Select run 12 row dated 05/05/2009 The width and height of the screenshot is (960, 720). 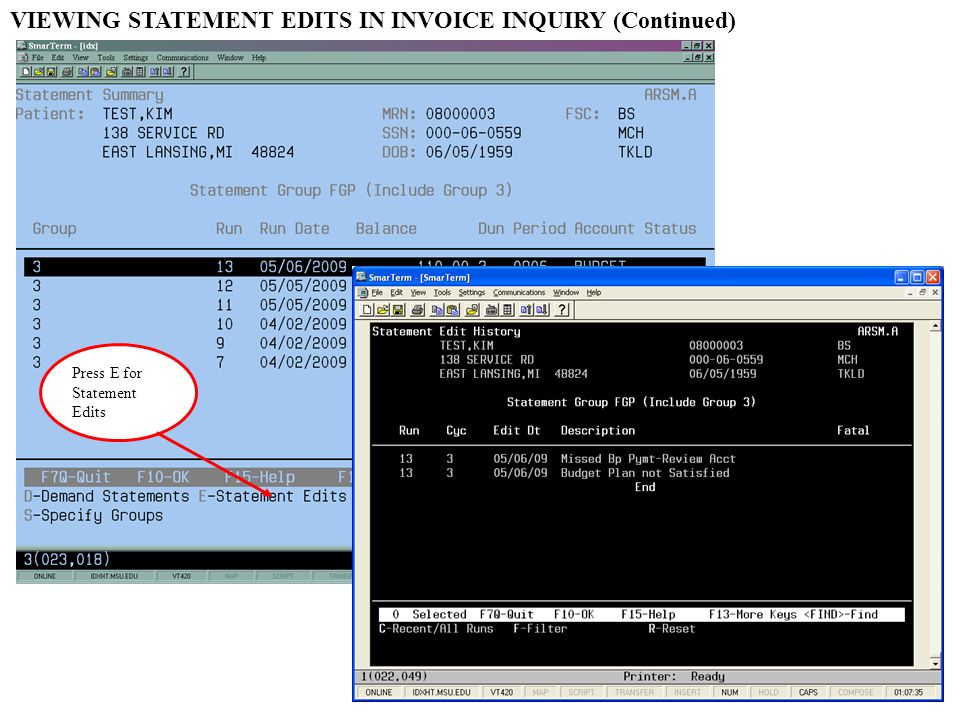click(x=189, y=286)
